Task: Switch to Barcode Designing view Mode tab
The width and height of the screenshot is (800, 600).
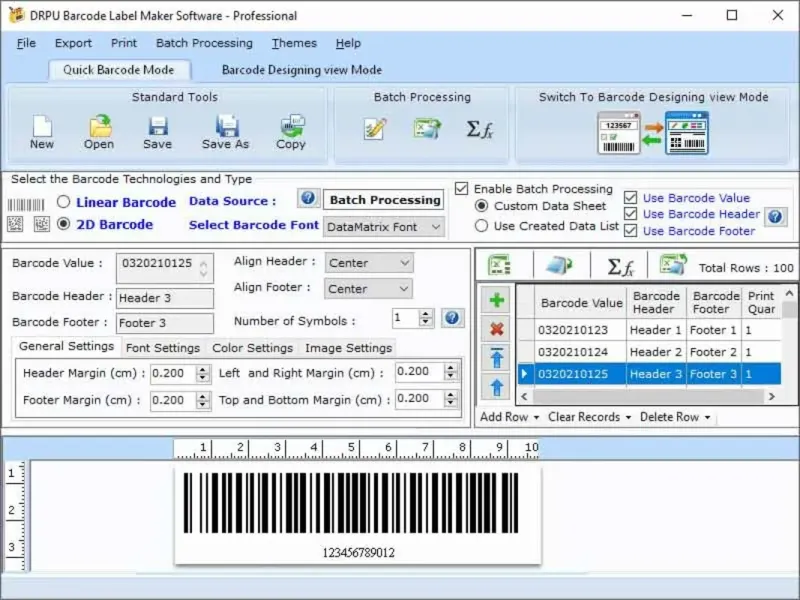Action: click(302, 70)
